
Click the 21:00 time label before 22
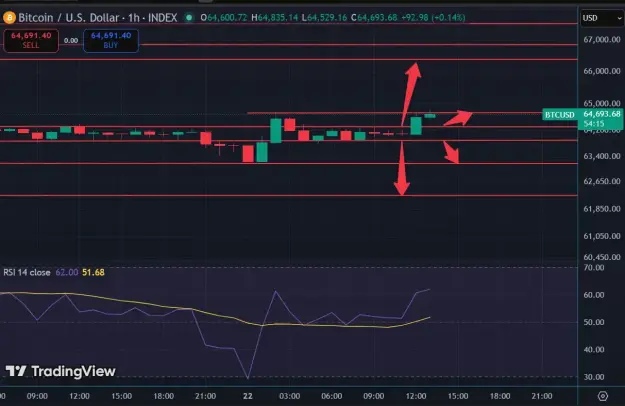click(205, 396)
